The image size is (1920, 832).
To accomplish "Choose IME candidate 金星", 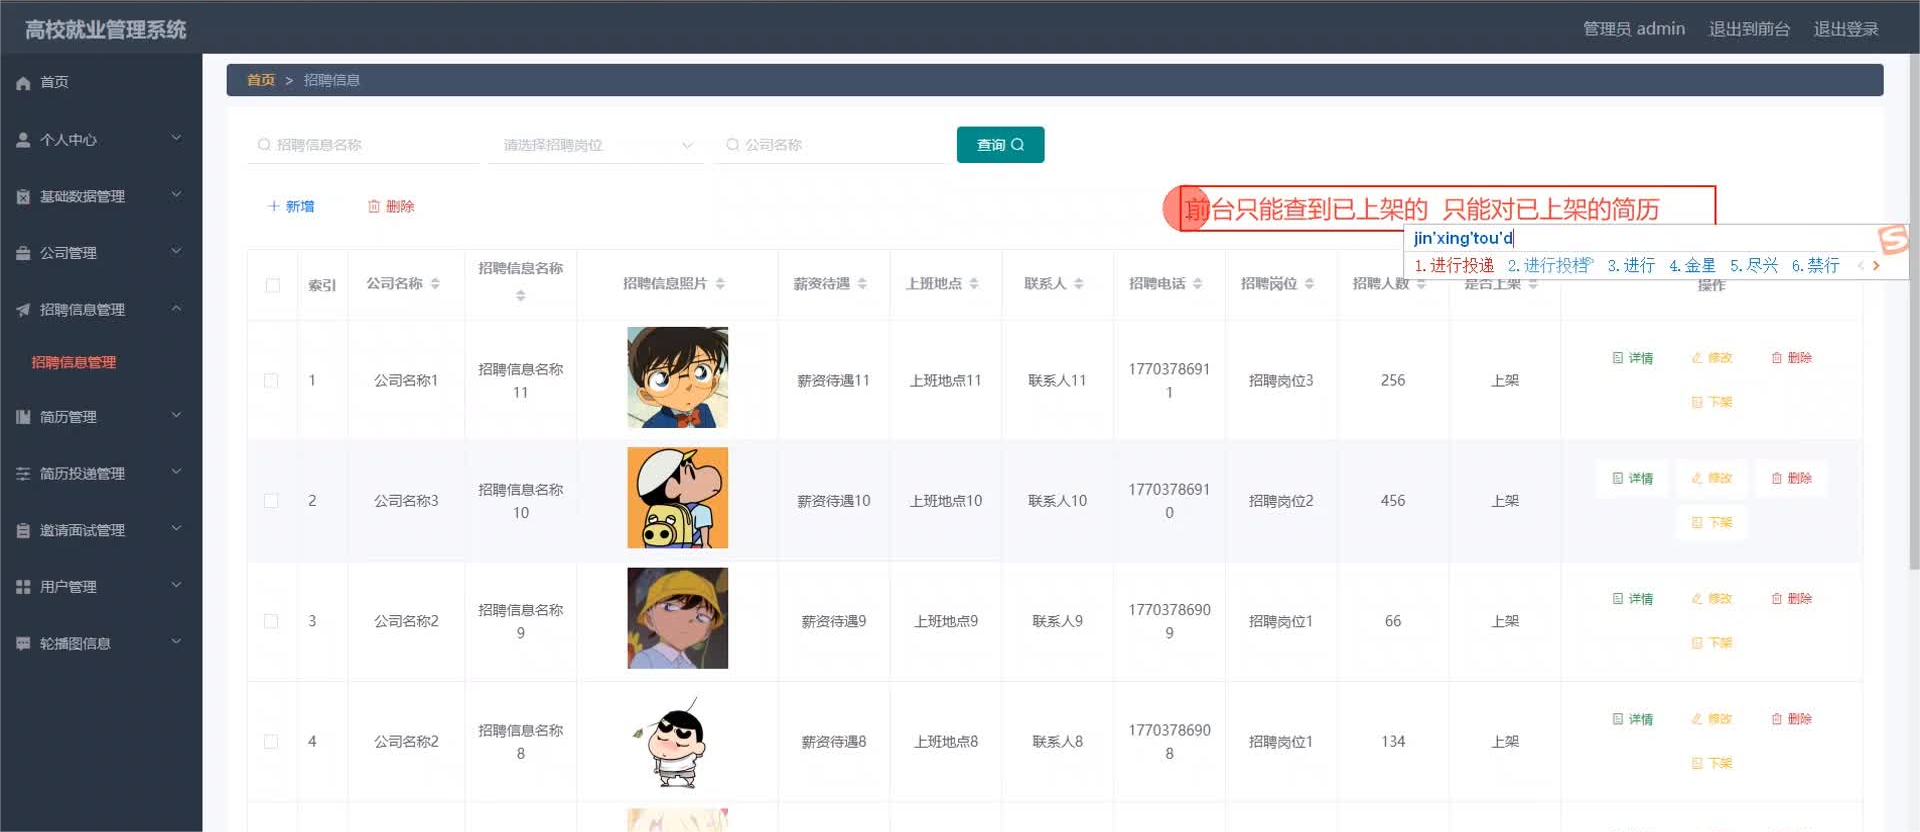I will [1692, 266].
